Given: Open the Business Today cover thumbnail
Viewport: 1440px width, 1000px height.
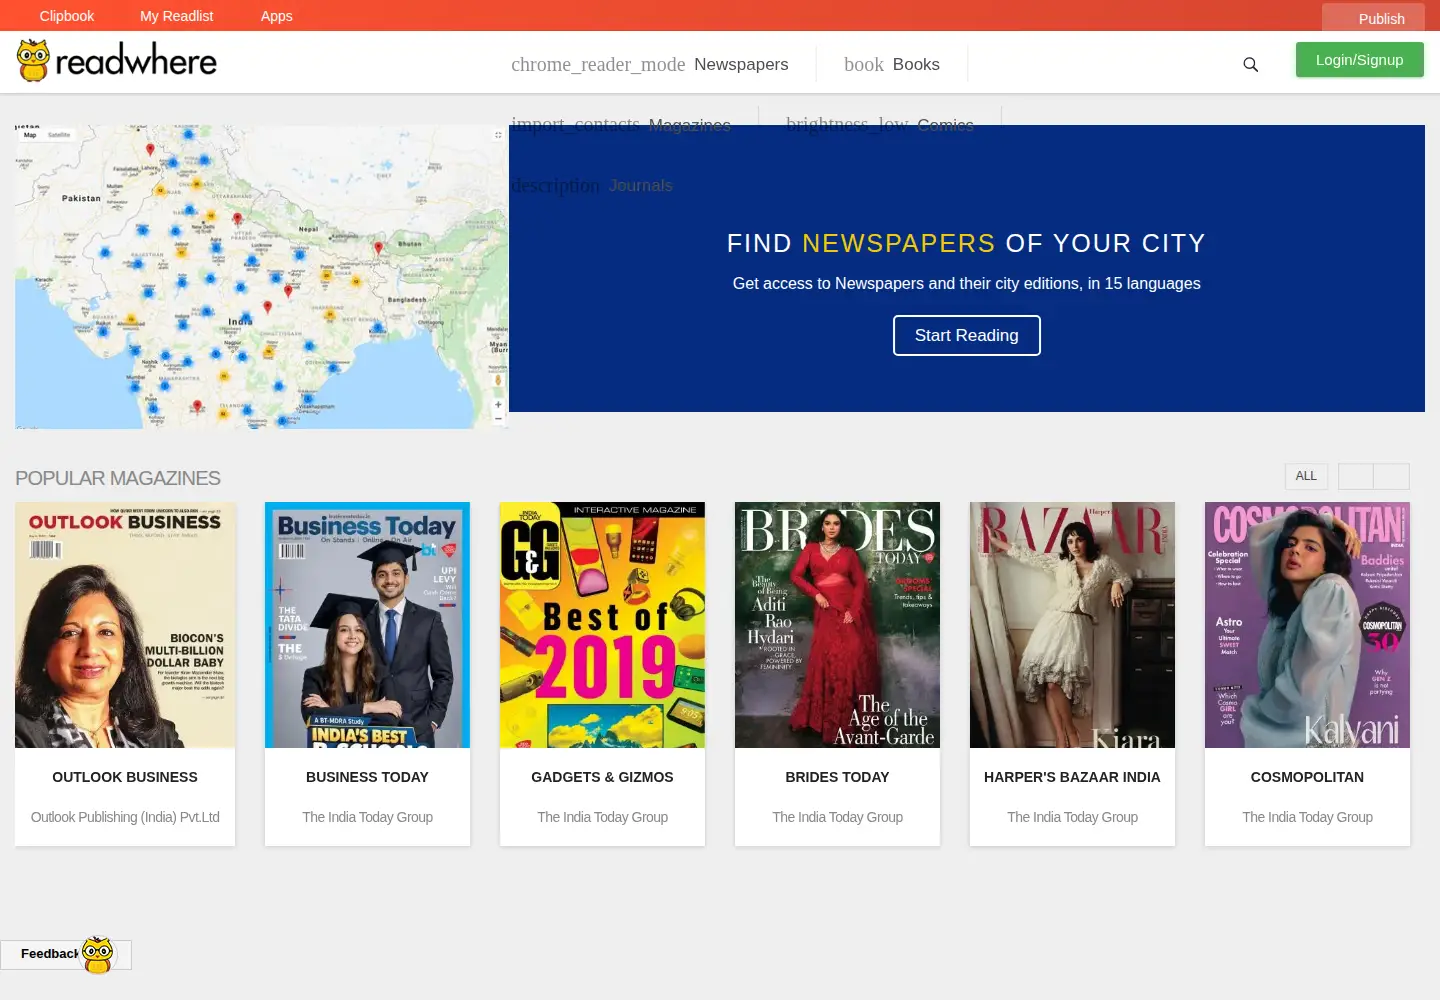Looking at the screenshot, I should [x=367, y=625].
